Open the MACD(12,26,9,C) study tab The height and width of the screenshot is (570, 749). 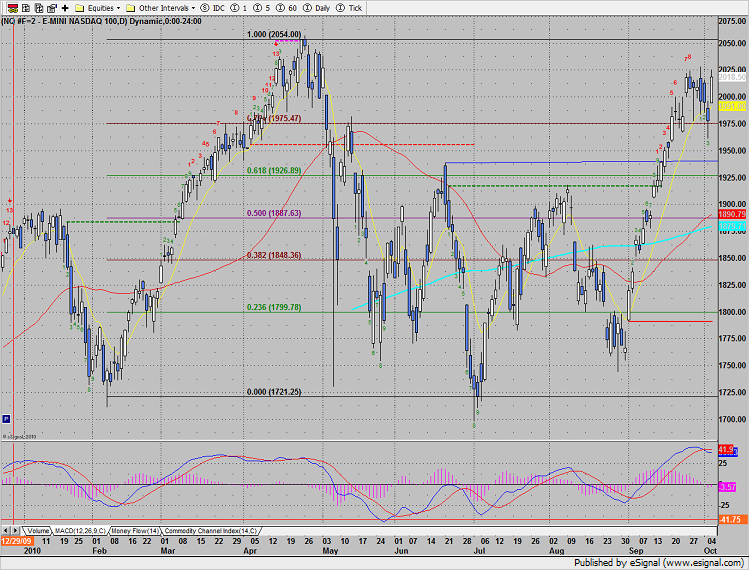point(80,531)
